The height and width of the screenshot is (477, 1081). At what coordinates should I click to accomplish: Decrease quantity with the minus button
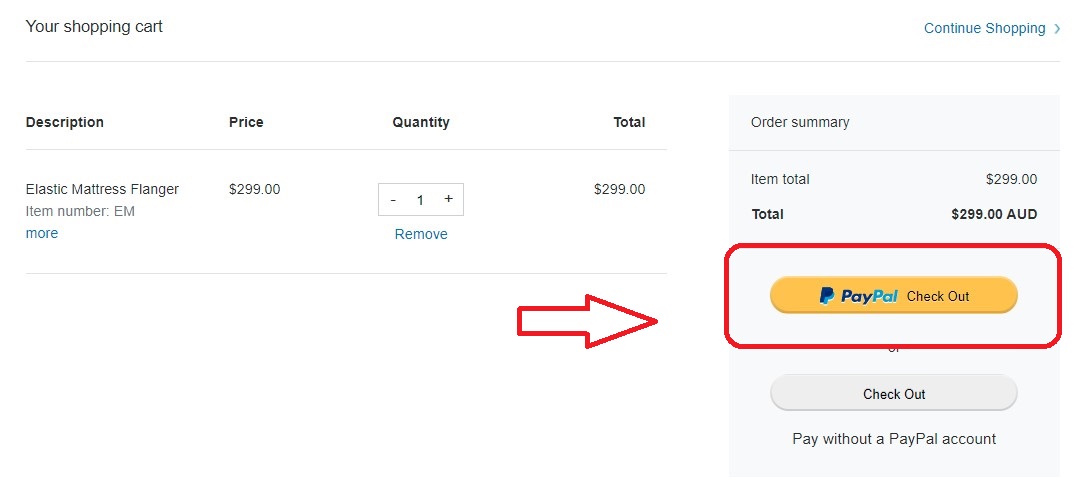pos(393,200)
